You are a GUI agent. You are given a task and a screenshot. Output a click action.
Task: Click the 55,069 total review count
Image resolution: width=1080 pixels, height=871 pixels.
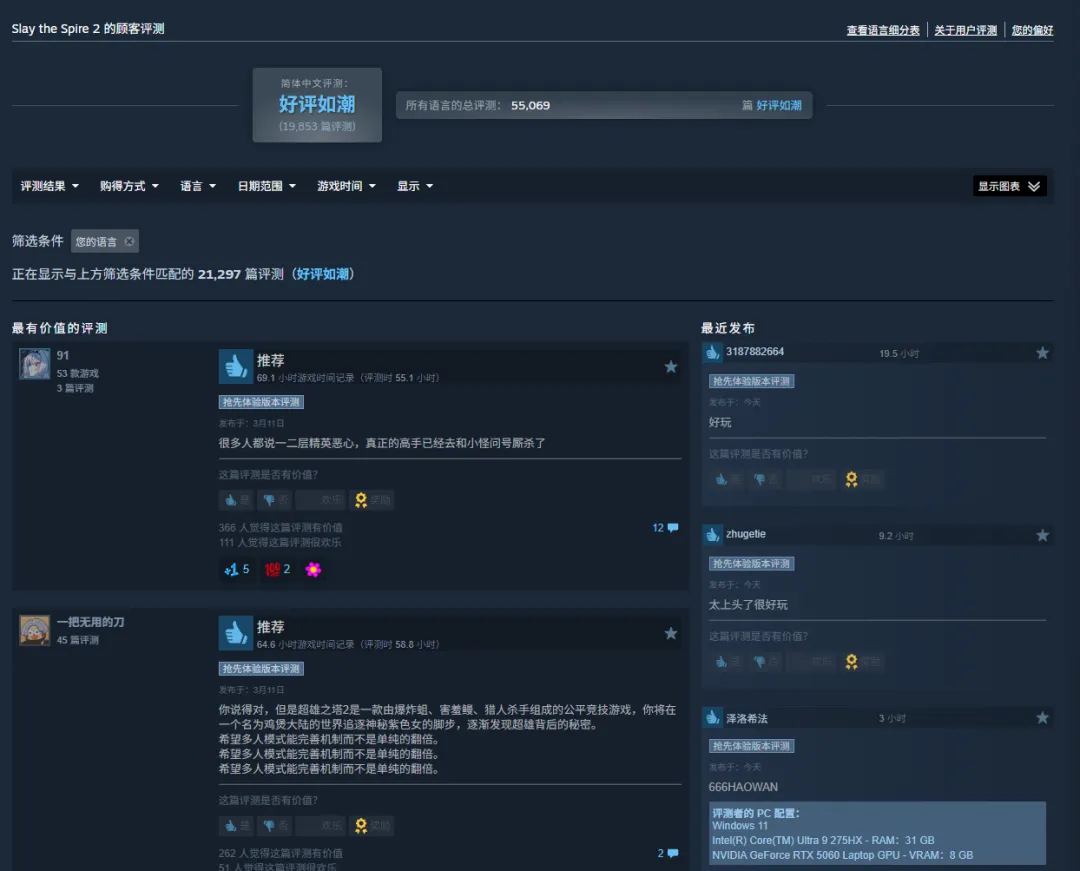(530, 105)
